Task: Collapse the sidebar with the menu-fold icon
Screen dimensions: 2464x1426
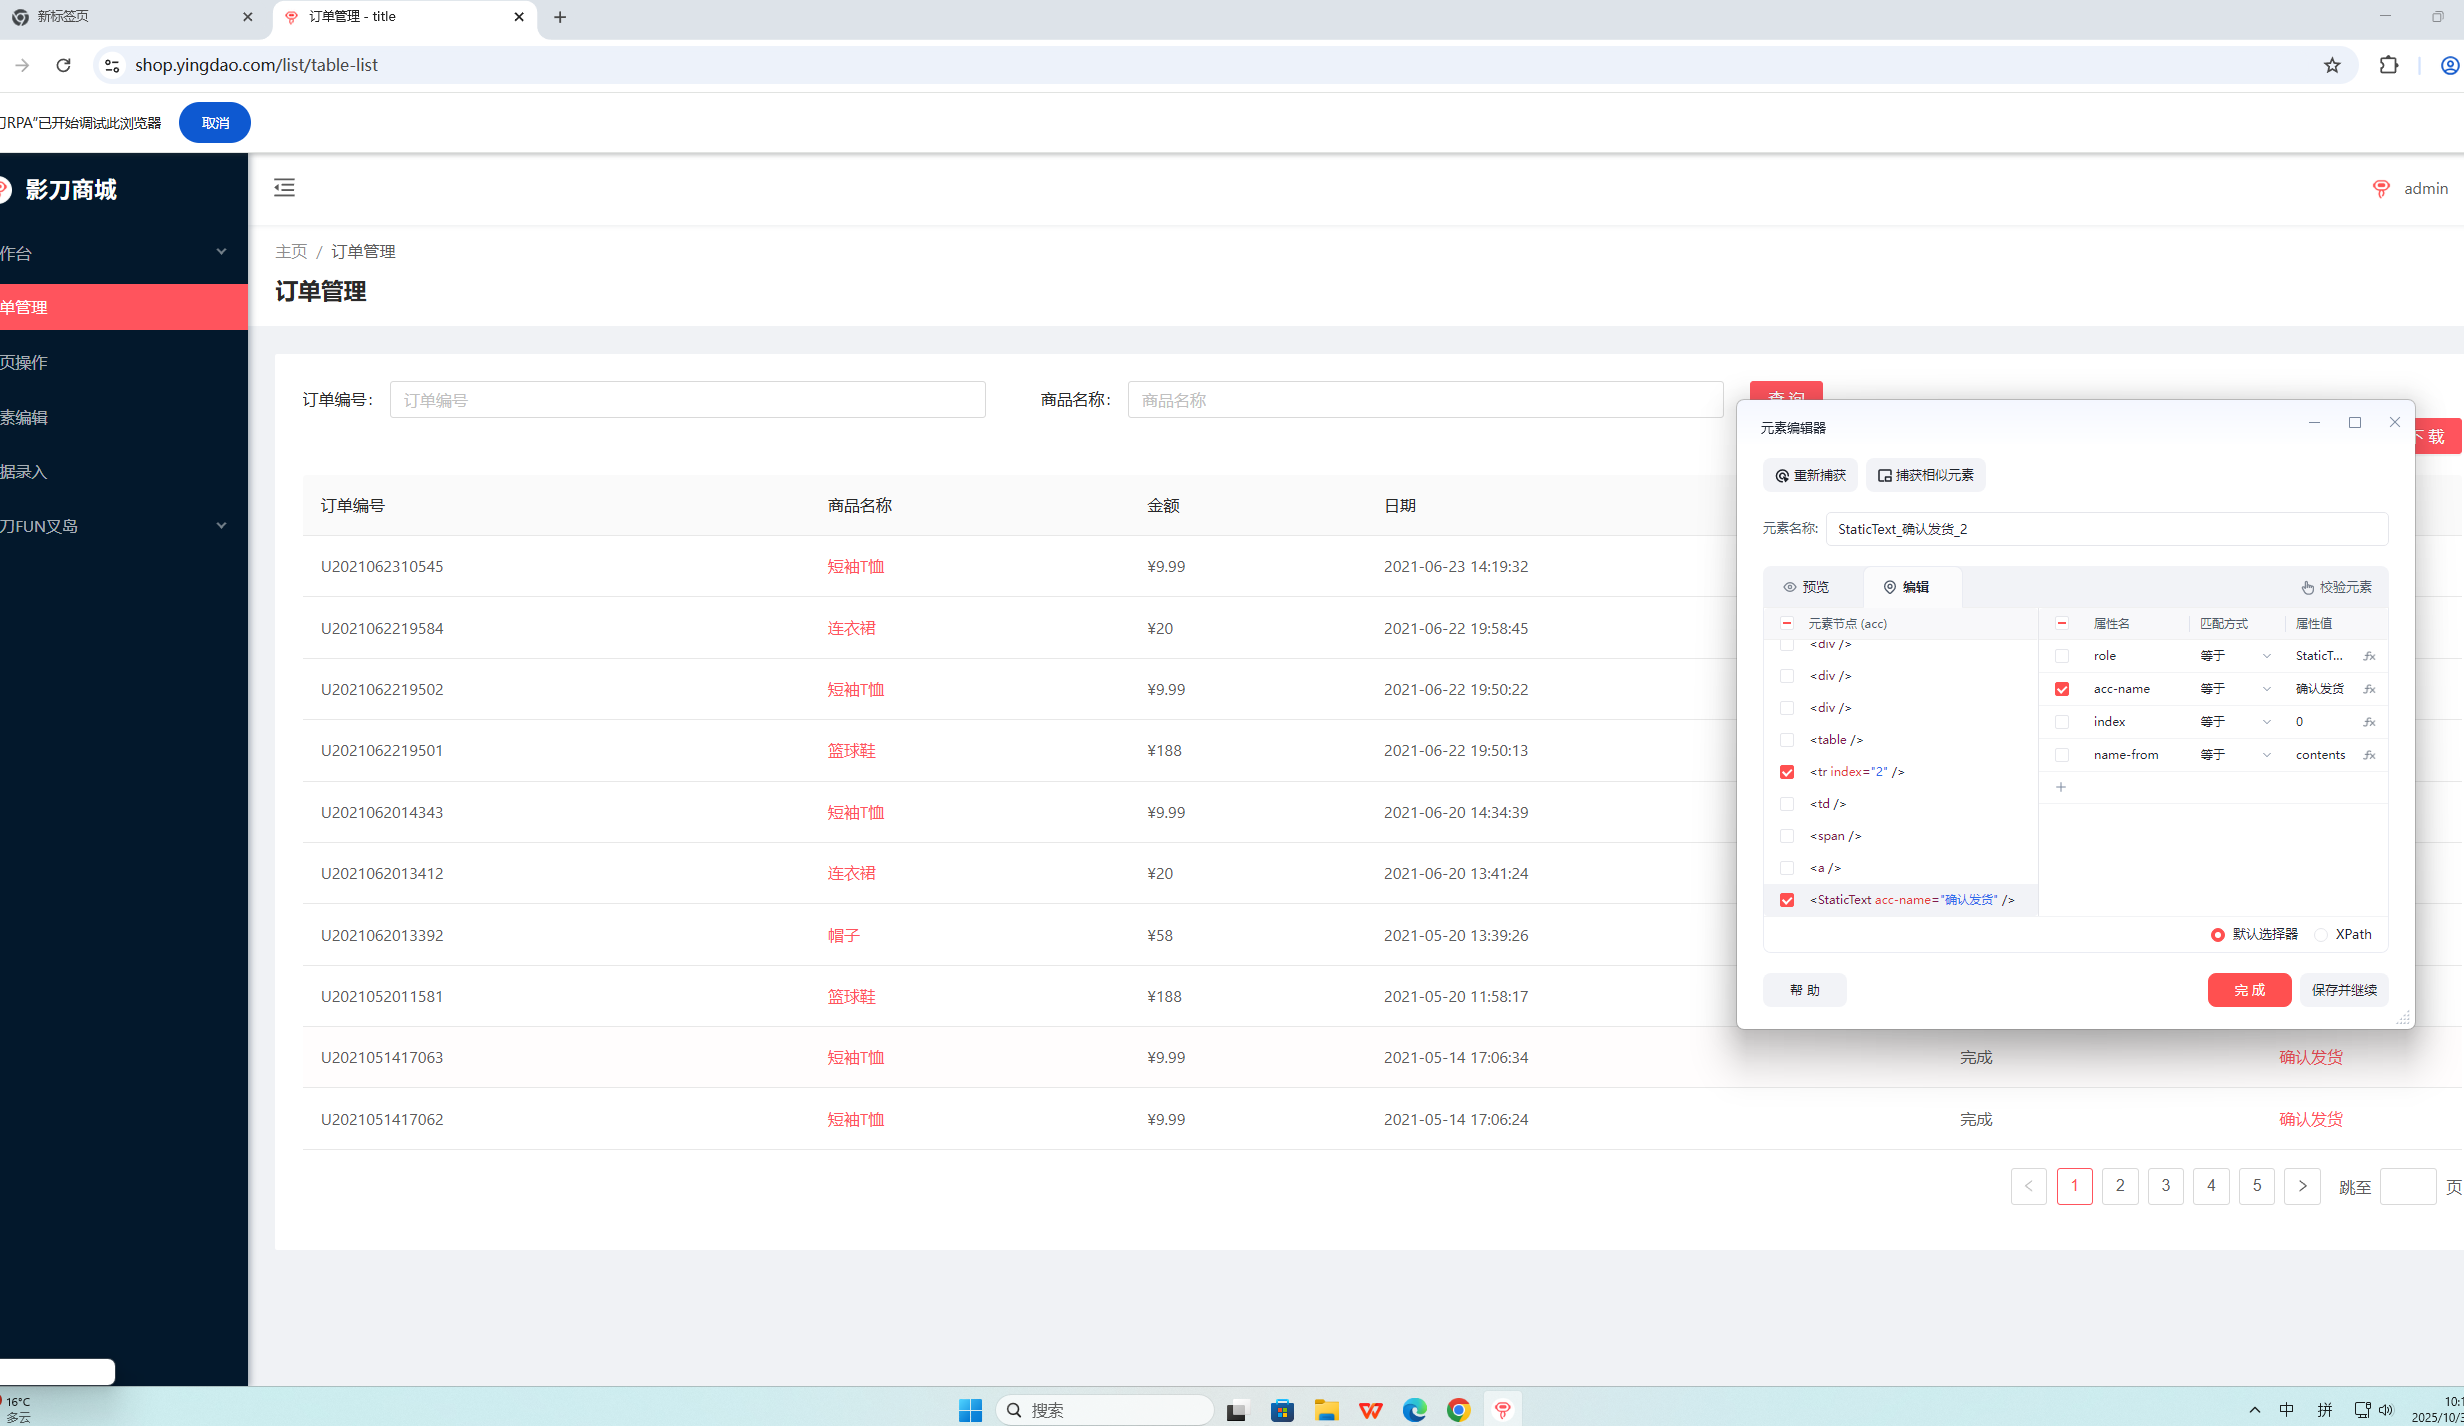Action: (x=284, y=187)
